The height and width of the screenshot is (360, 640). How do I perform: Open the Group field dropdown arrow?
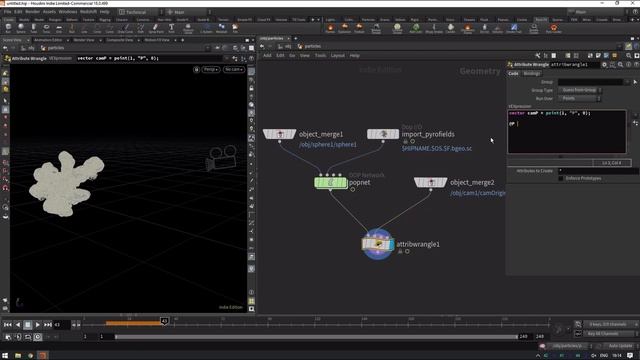coord(627,82)
